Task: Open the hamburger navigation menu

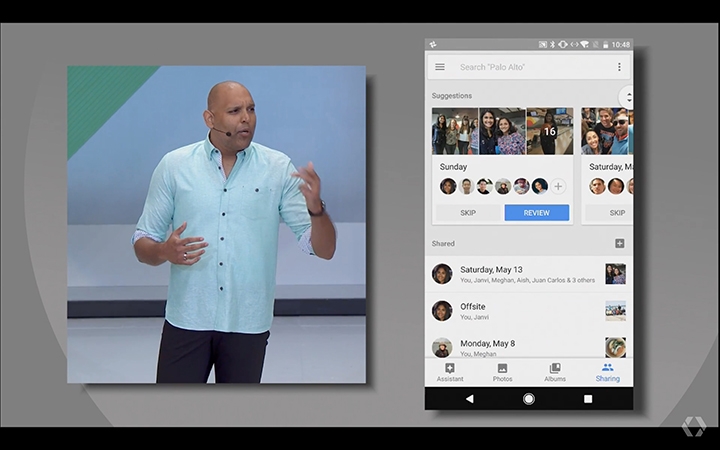Action: coord(439,67)
